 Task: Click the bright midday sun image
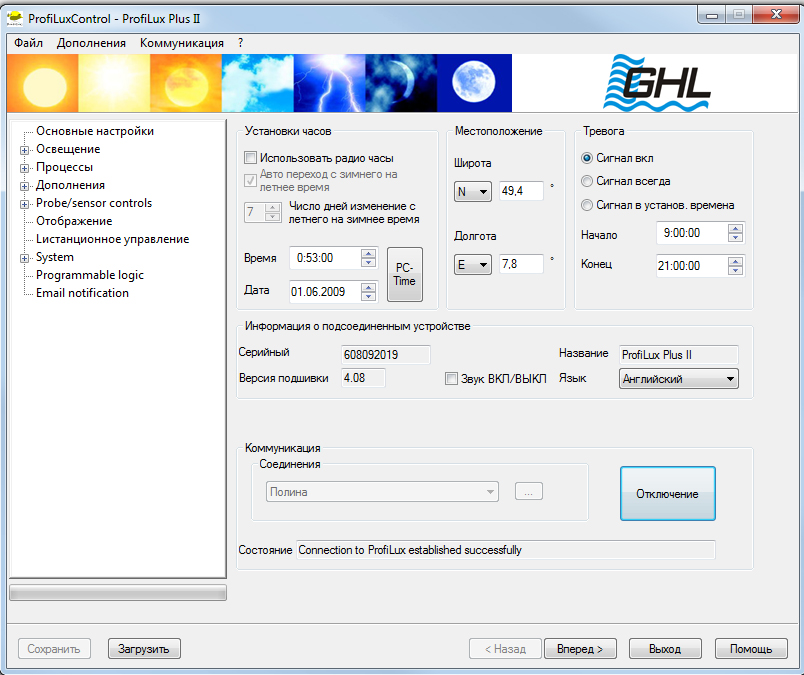114,83
